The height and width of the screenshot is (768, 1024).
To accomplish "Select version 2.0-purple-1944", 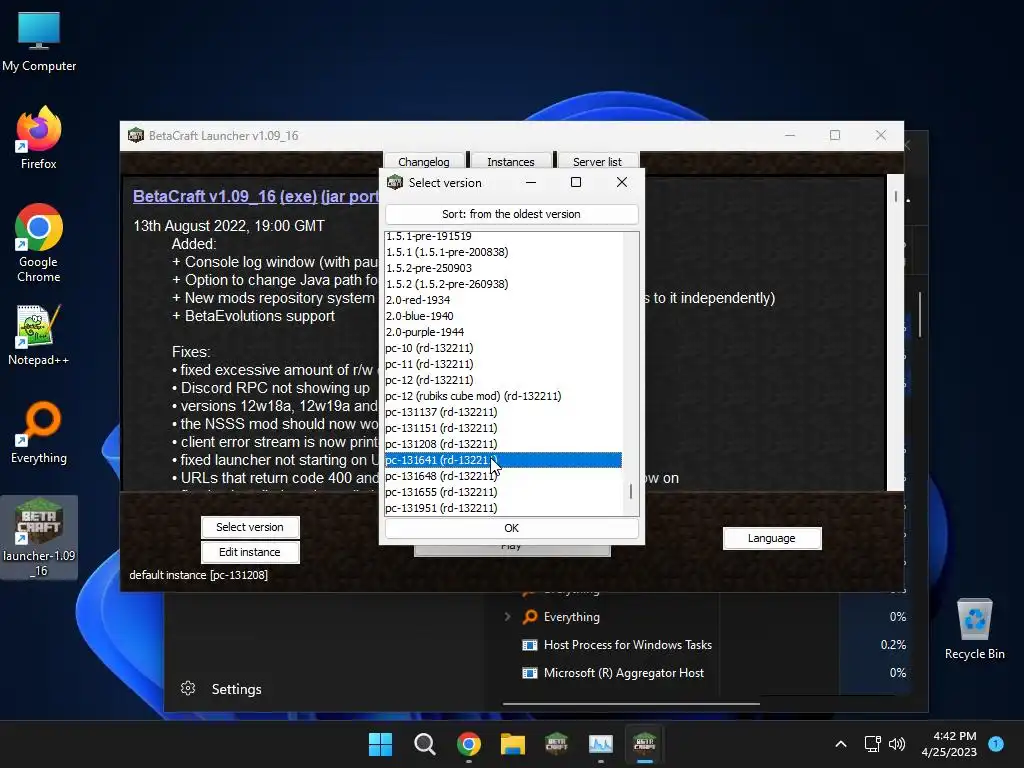I will point(503,332).
